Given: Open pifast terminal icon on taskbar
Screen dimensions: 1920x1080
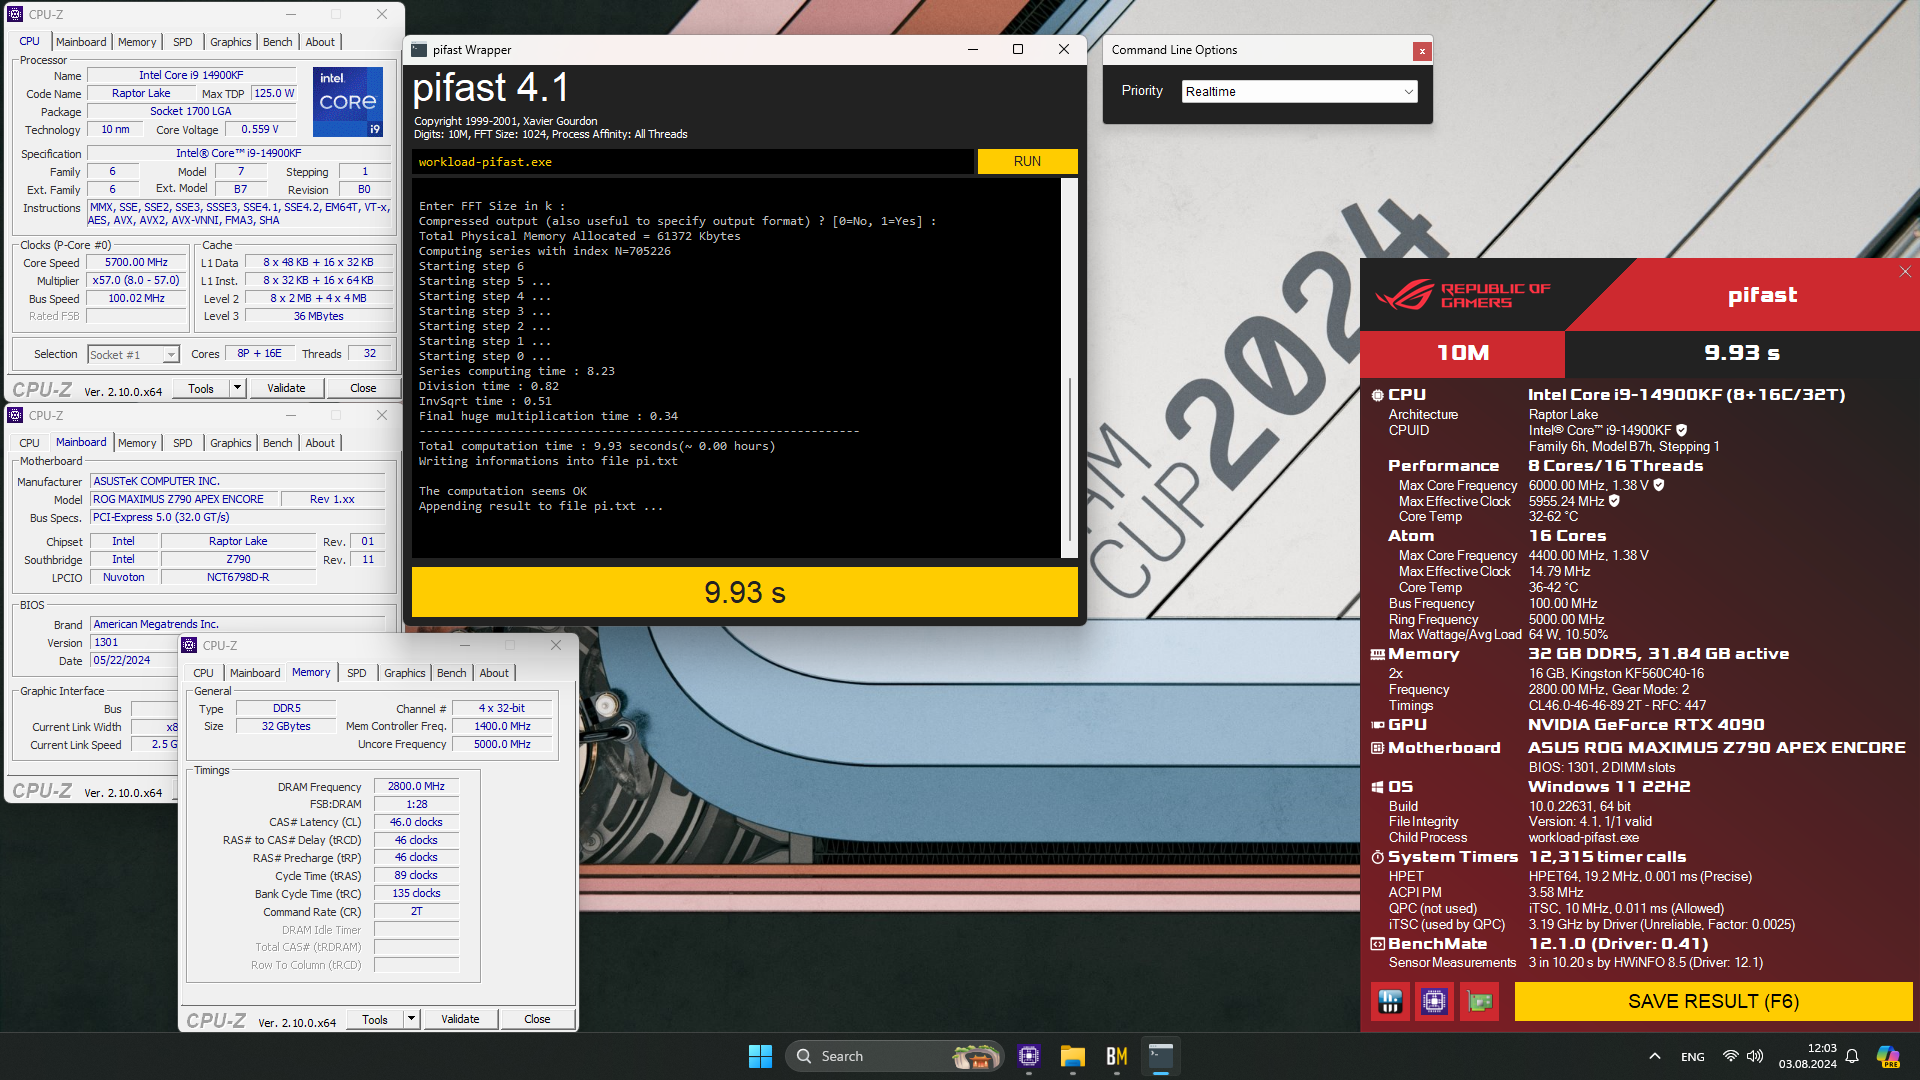Looking at the screenshot, I should point(1161,1056).
